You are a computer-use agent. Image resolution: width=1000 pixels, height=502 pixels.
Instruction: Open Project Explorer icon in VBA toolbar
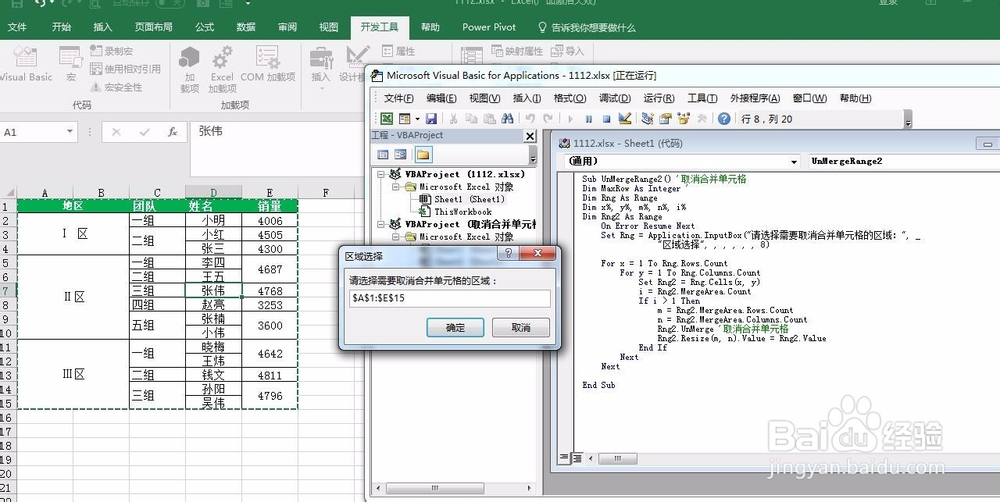[x=647, y=119]
